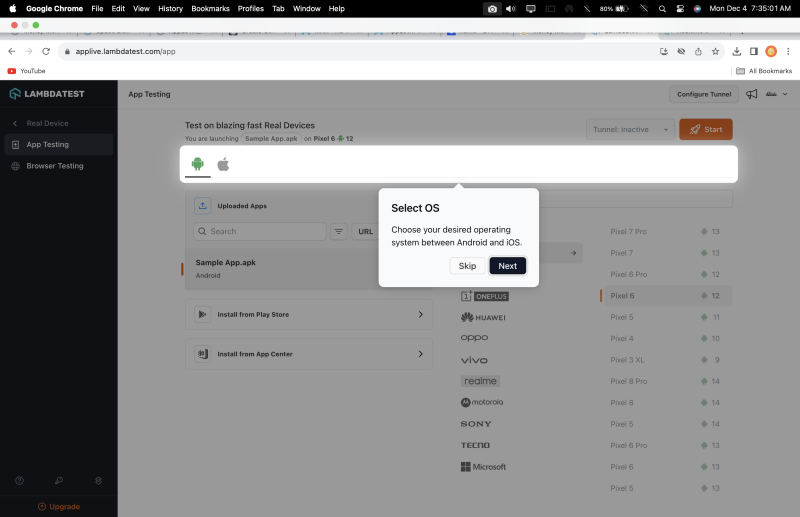Open All Bookmarks folder
Image resolution: width=800 pixels, height=517 pixels.
coord(764,71)
